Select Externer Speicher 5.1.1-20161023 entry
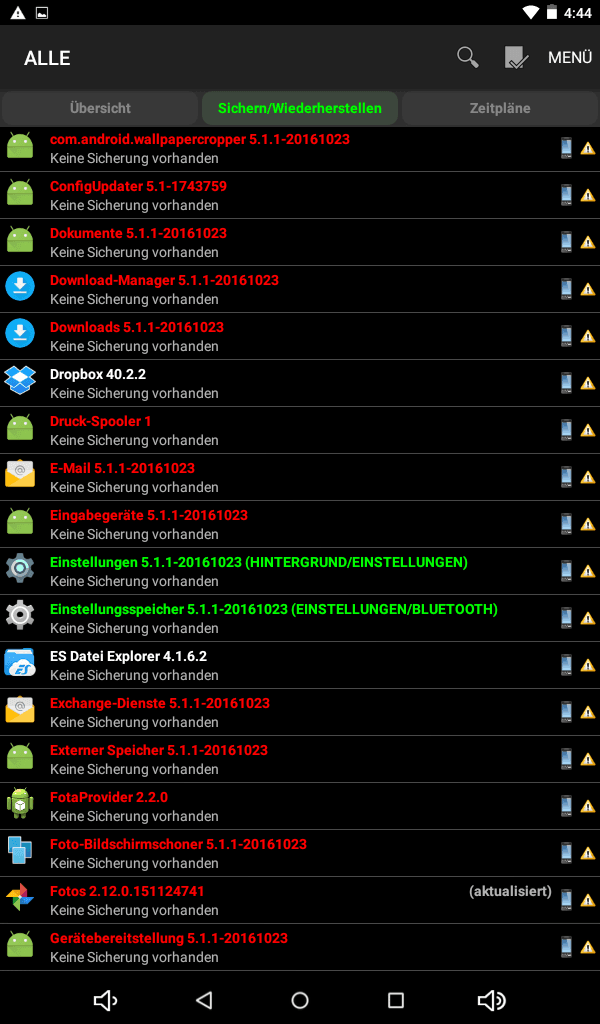Screen dimensions: 600x1024 point(300,760)
